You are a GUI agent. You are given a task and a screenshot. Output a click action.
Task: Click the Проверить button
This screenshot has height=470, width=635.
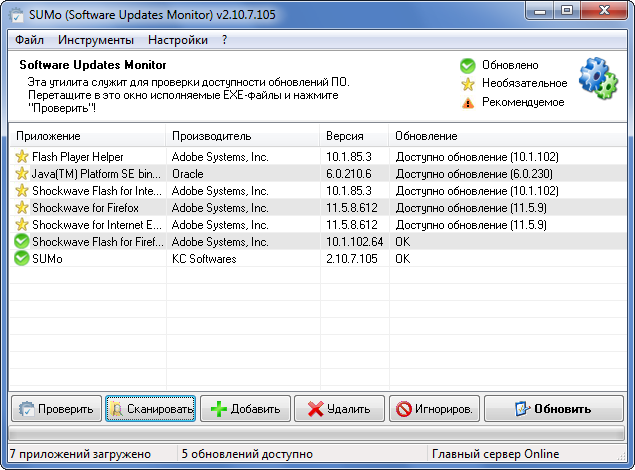pyautogui.click(x=56, y=409)
